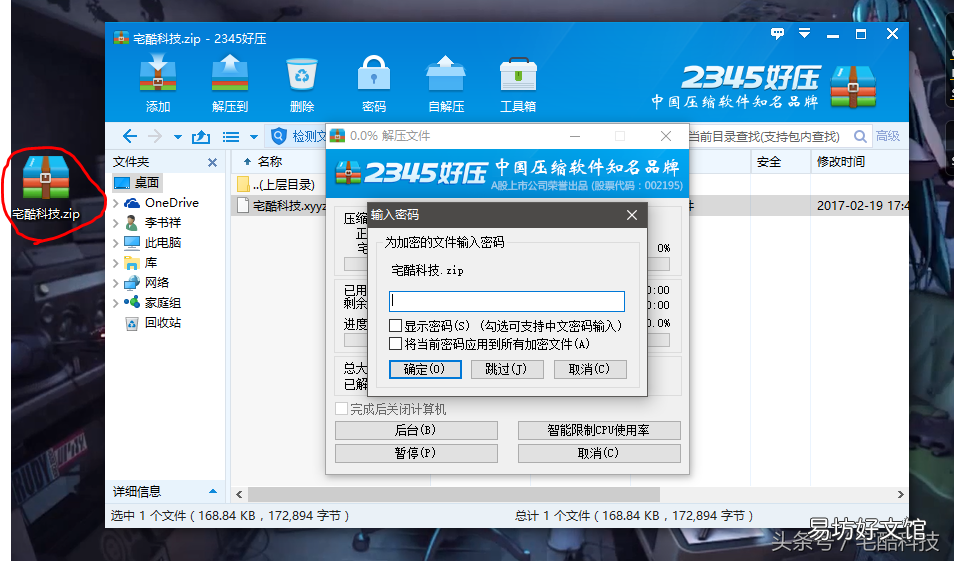The image size is (954, 561).
Task: Expand the 库 tree node
Action: pyautogui.click(x=116, y=263)
